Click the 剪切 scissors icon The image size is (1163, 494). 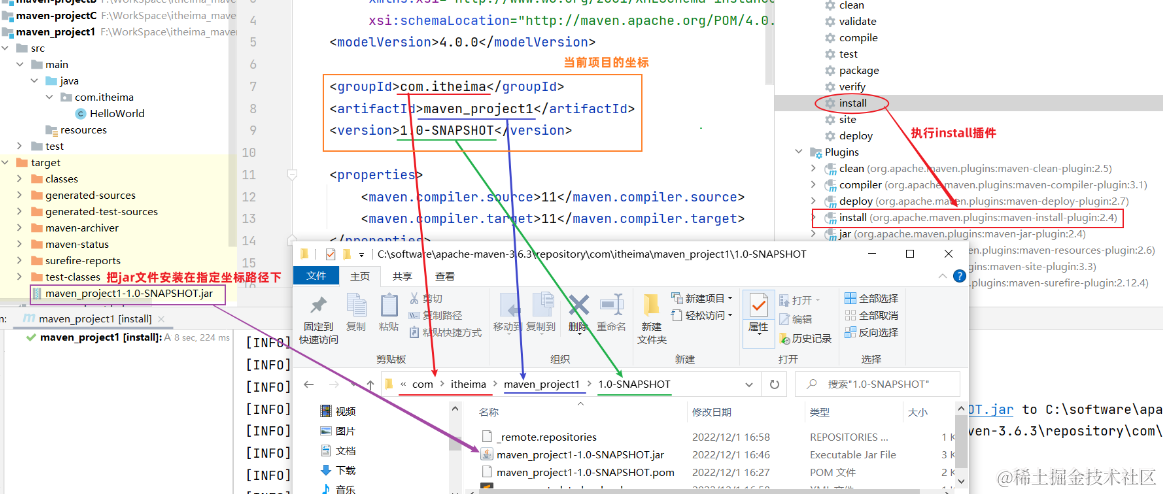[x=413, y=298]
